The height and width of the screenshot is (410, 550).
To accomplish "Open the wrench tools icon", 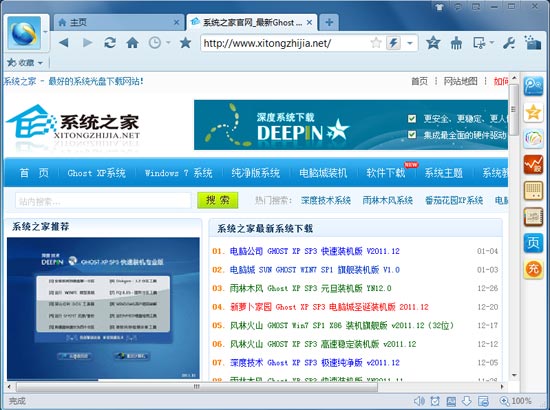I will pos(509,43).
